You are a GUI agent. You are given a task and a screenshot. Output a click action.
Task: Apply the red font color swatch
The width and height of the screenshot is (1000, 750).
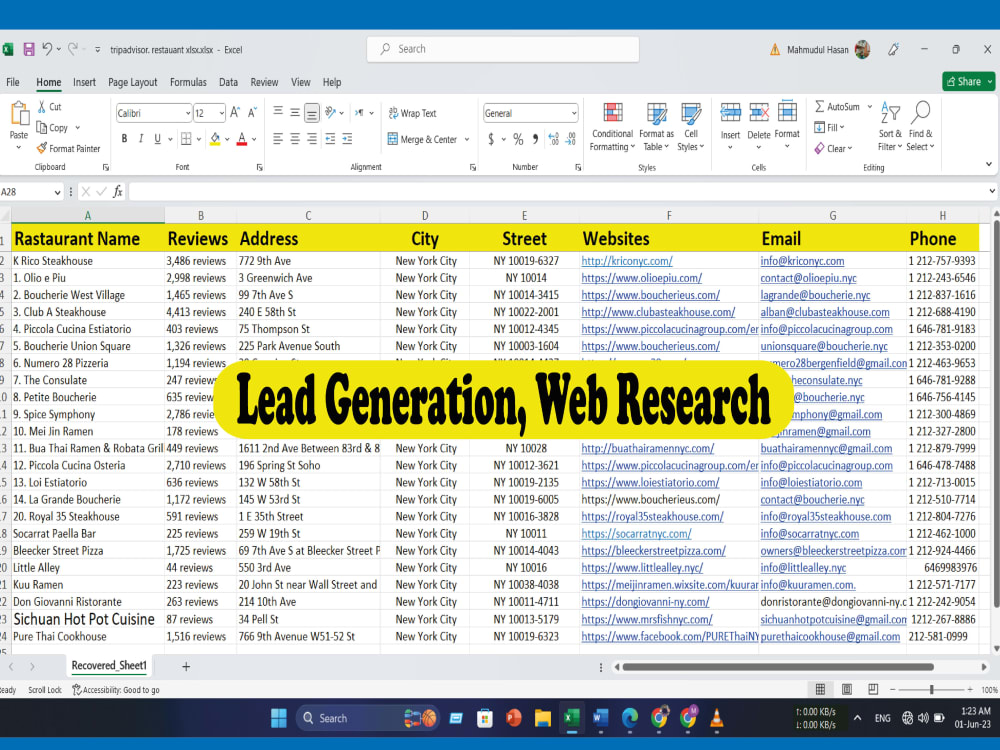coord(242,138)
